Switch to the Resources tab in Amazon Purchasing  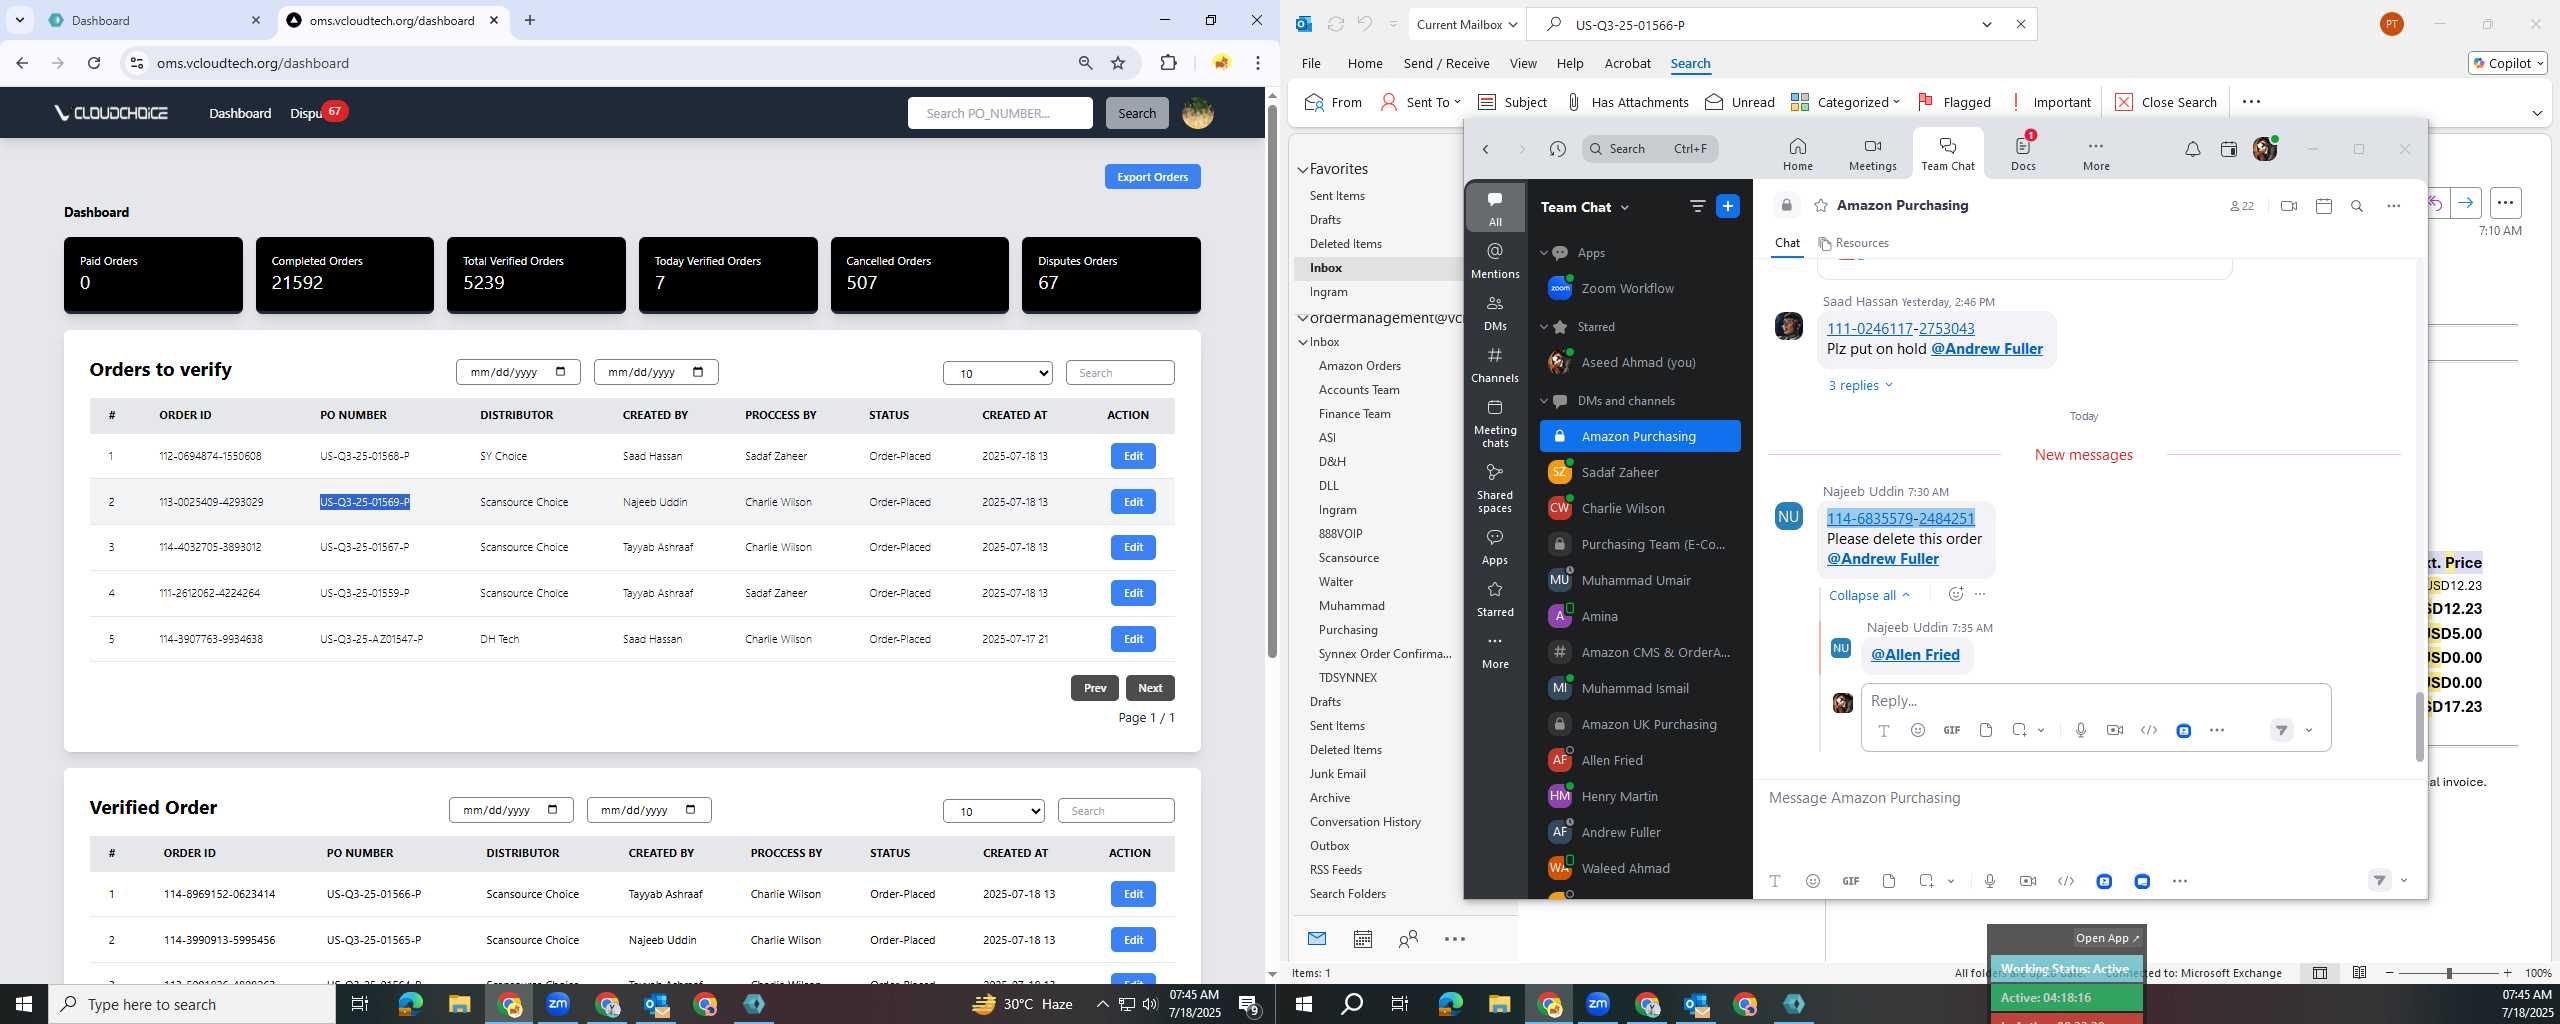pyautogui.click(x=1853, y=243)
